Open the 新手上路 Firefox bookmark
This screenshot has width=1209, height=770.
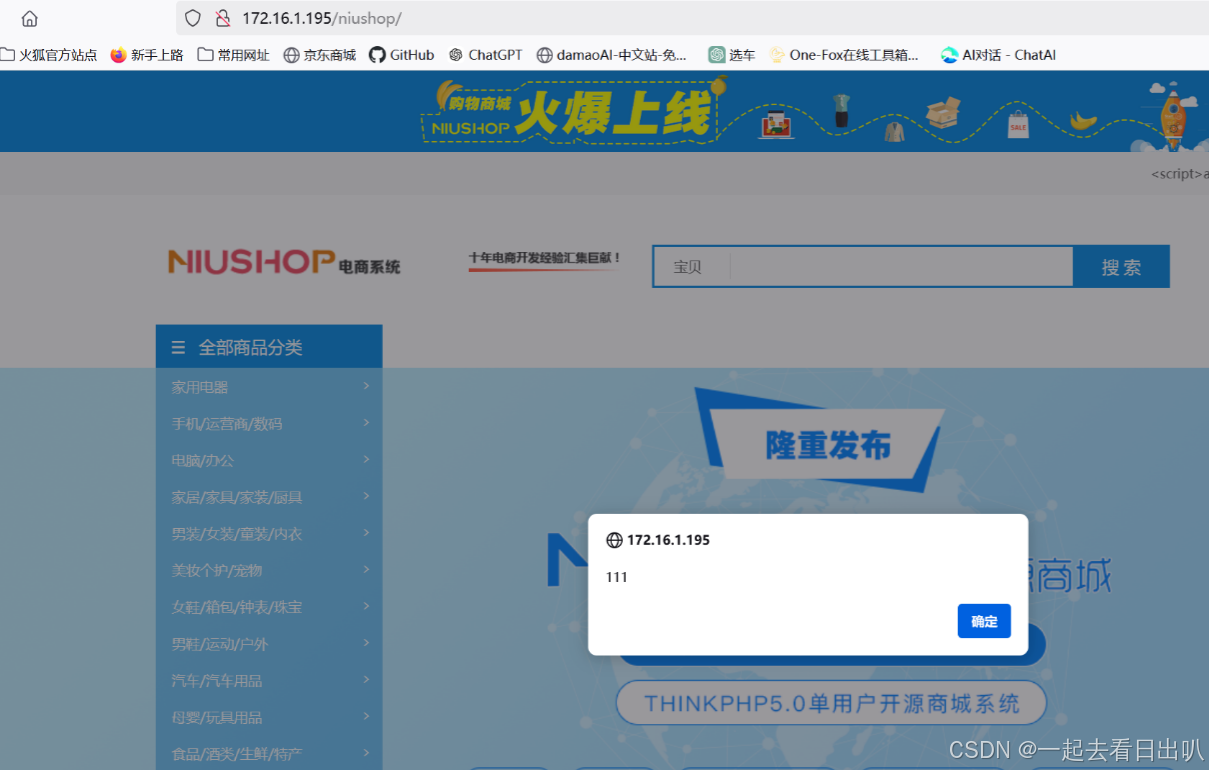click(147, 55)
